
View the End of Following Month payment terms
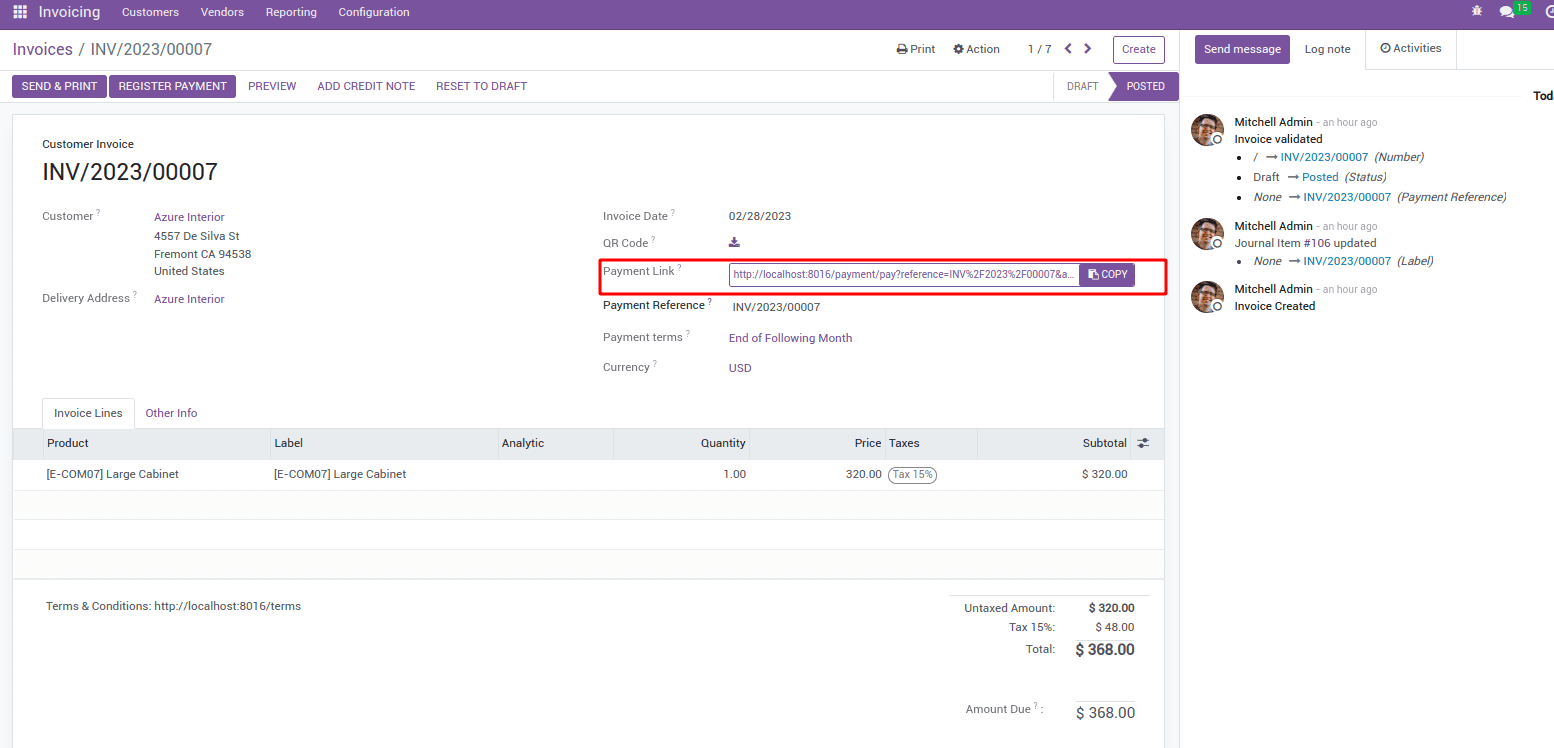coord(790,337)
